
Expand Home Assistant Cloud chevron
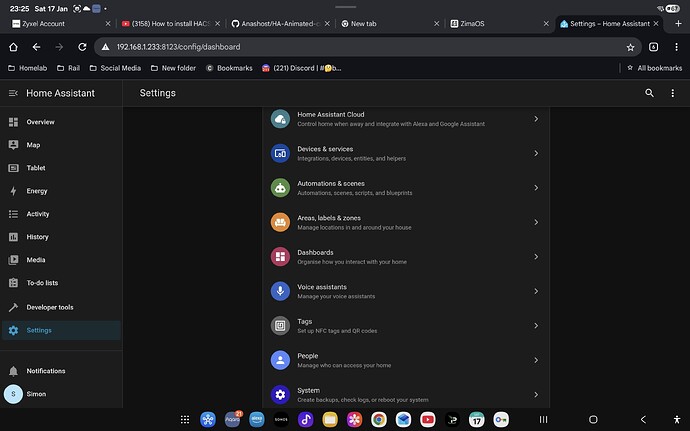(536, 119)
